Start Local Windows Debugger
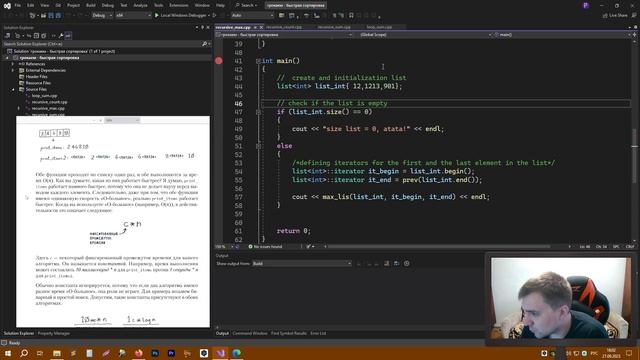This screenshot has height=360, width=640. [x=182, y=16]
